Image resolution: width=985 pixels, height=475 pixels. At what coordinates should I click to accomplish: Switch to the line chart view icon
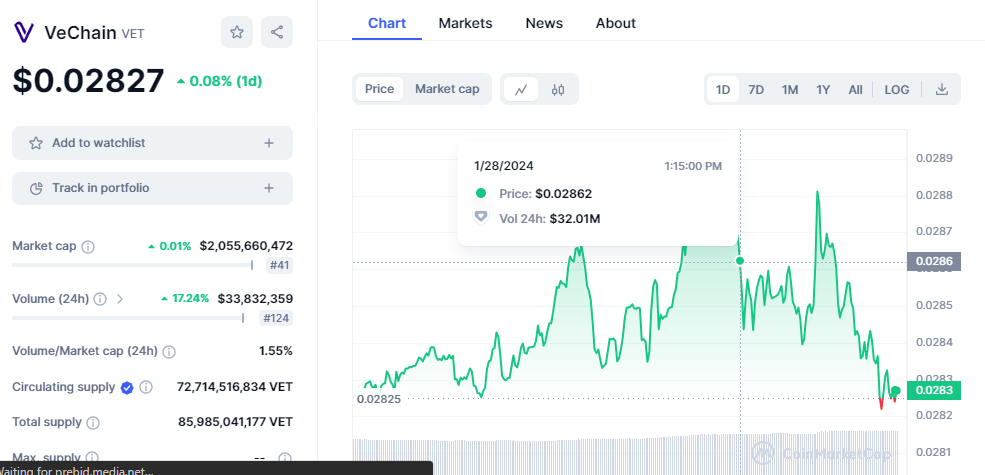521,90
